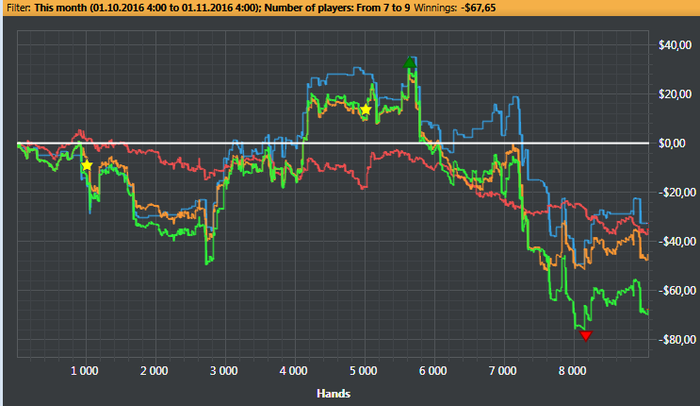Image resolution: width=700 pixels, height=406 pixels.
Task: Click the -$20,00 axis label
Action: point(677,192)
